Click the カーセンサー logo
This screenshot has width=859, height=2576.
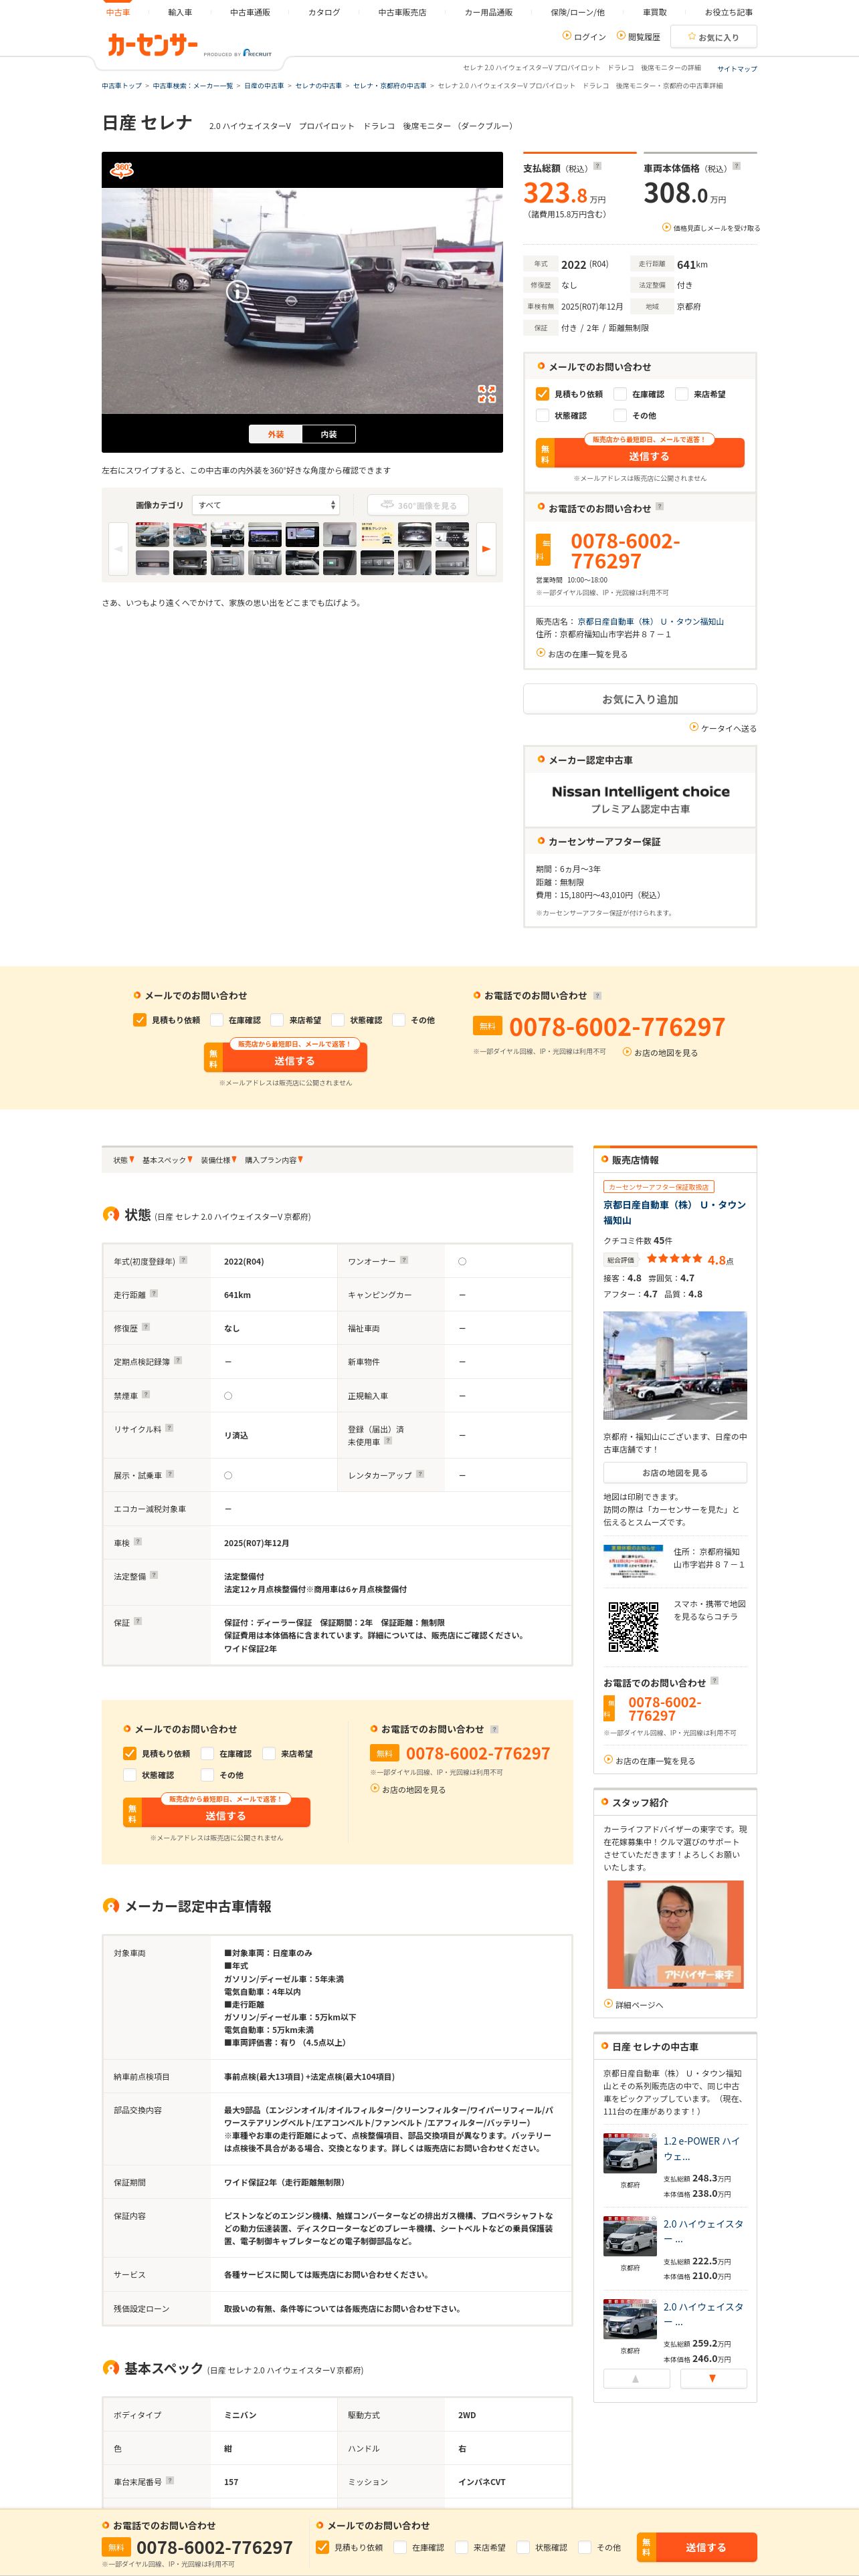click(x=152, y=45)
